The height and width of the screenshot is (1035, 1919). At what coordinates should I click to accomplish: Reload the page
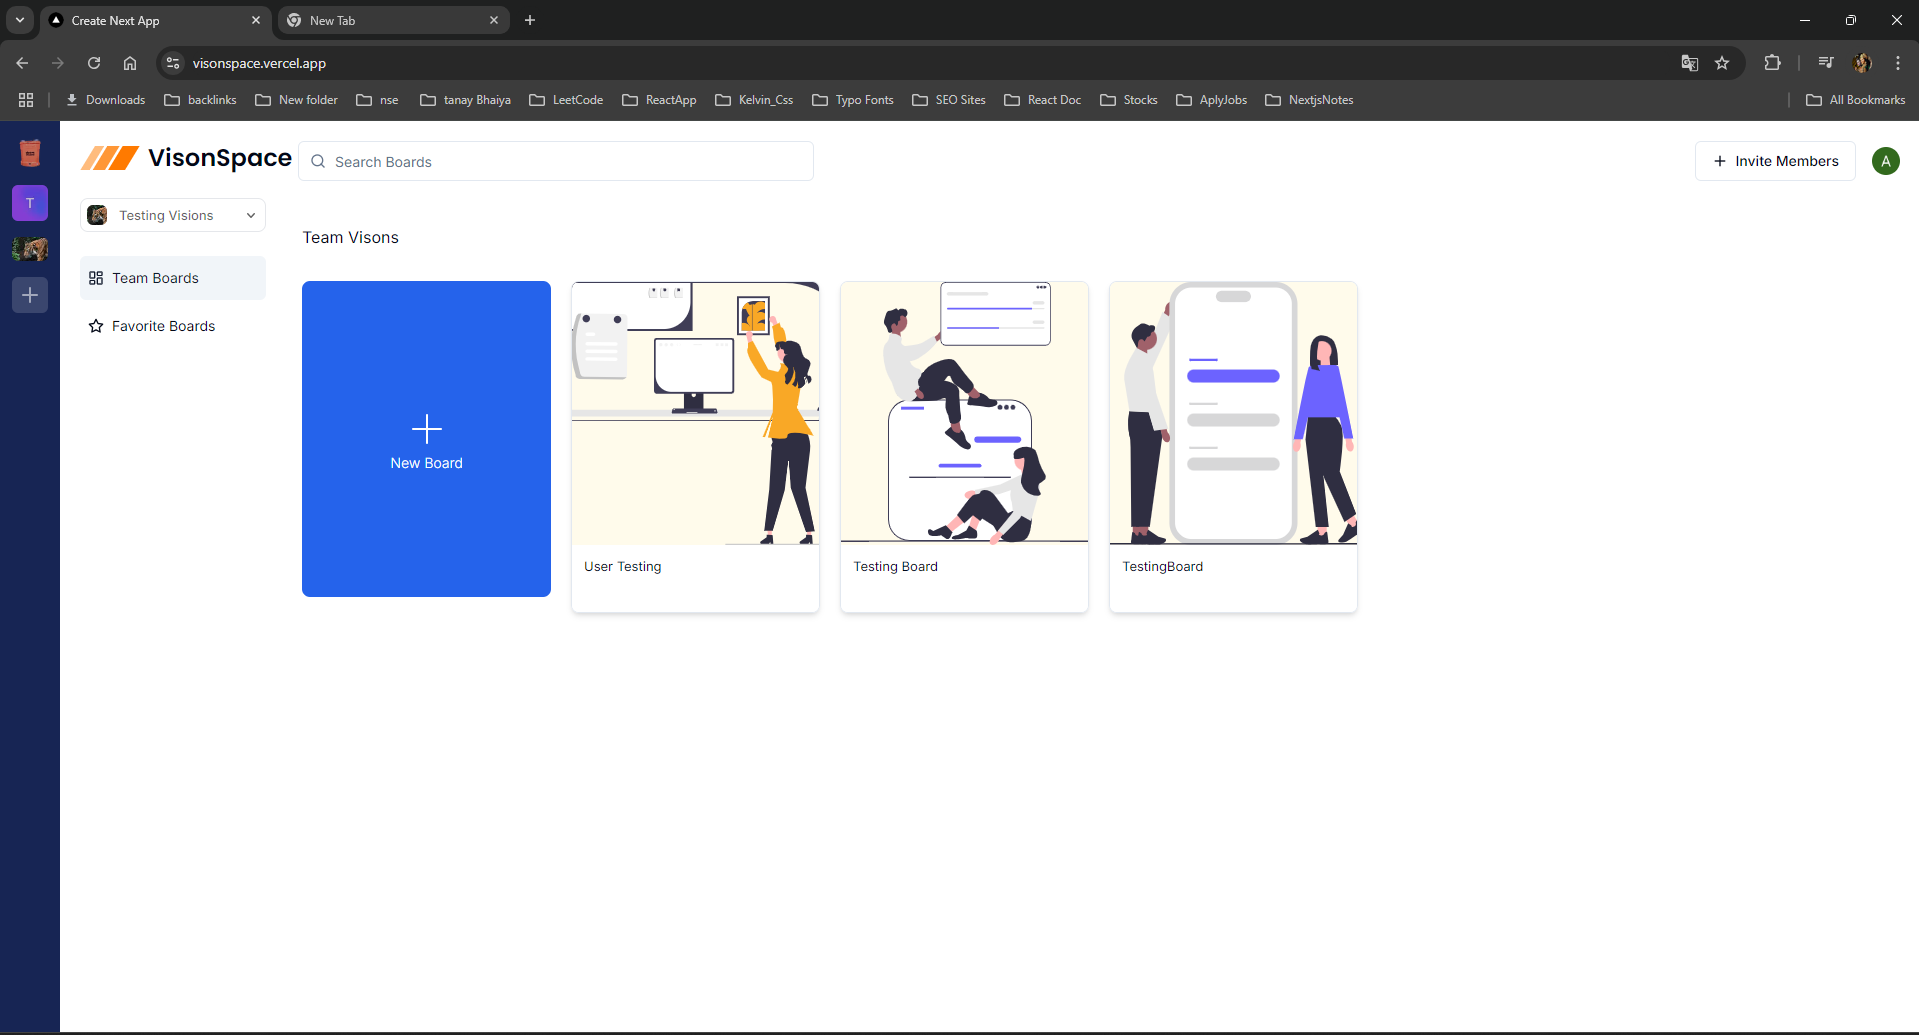pos(94,63)
